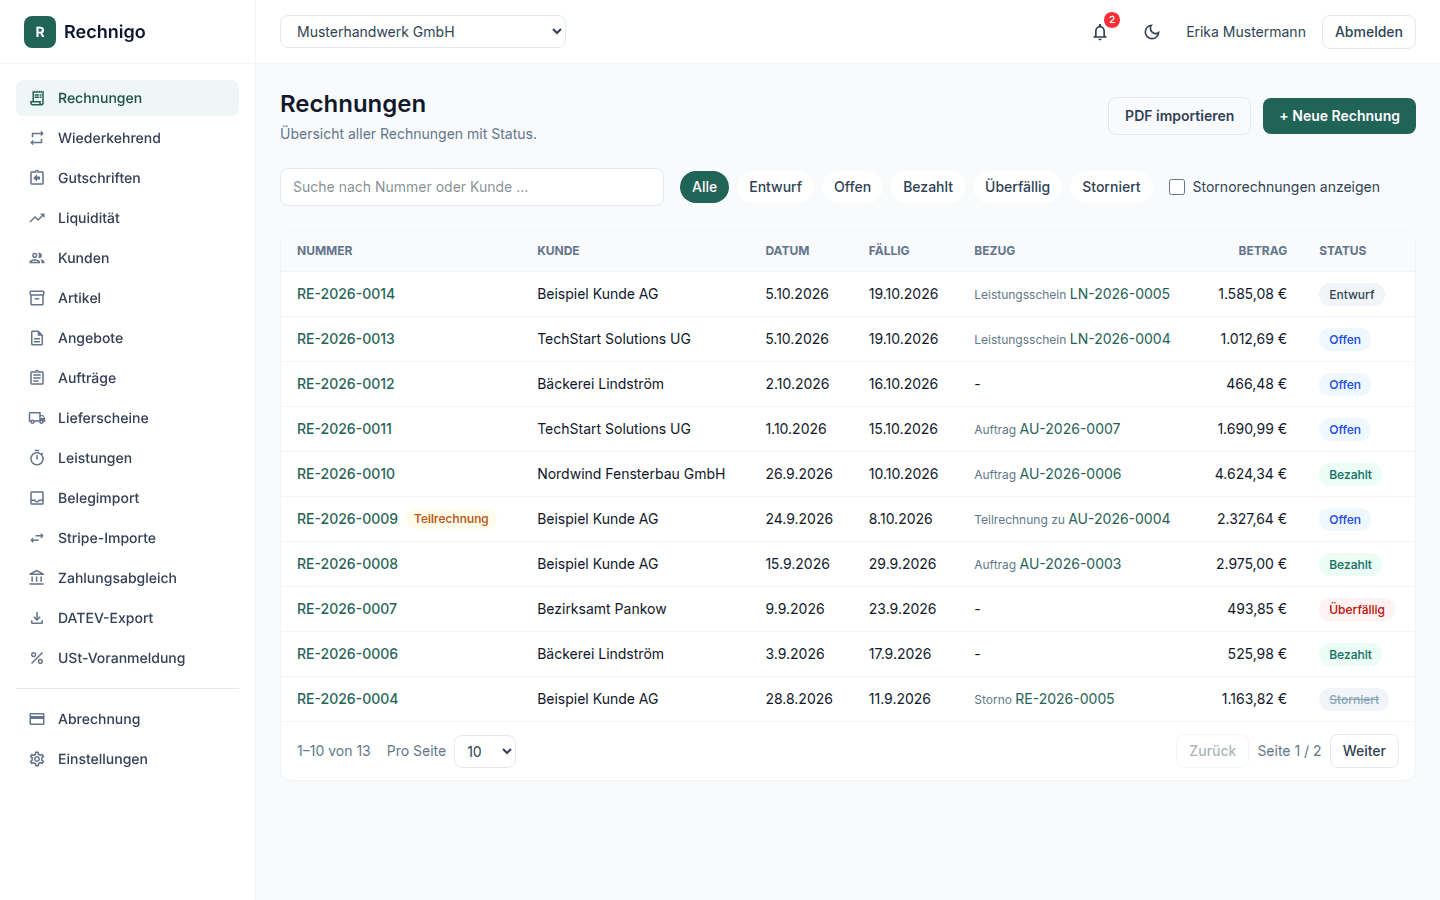Open the Pro Seite count dropdown
The height and width of the screenshot is (900, 1440).
(x=485, y=751)
